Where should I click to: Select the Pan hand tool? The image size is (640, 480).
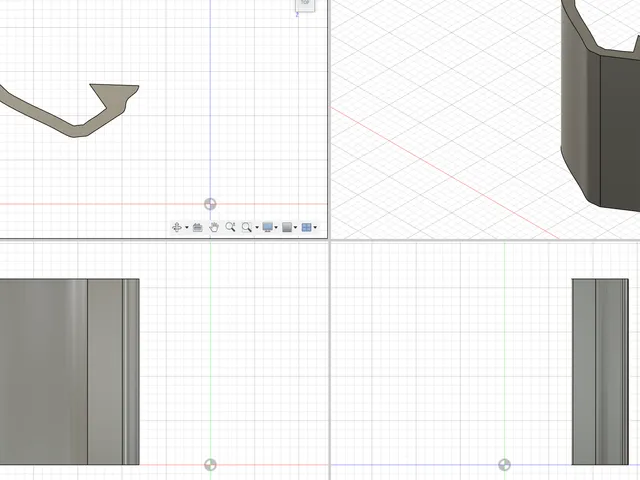[x=214, y=227]
